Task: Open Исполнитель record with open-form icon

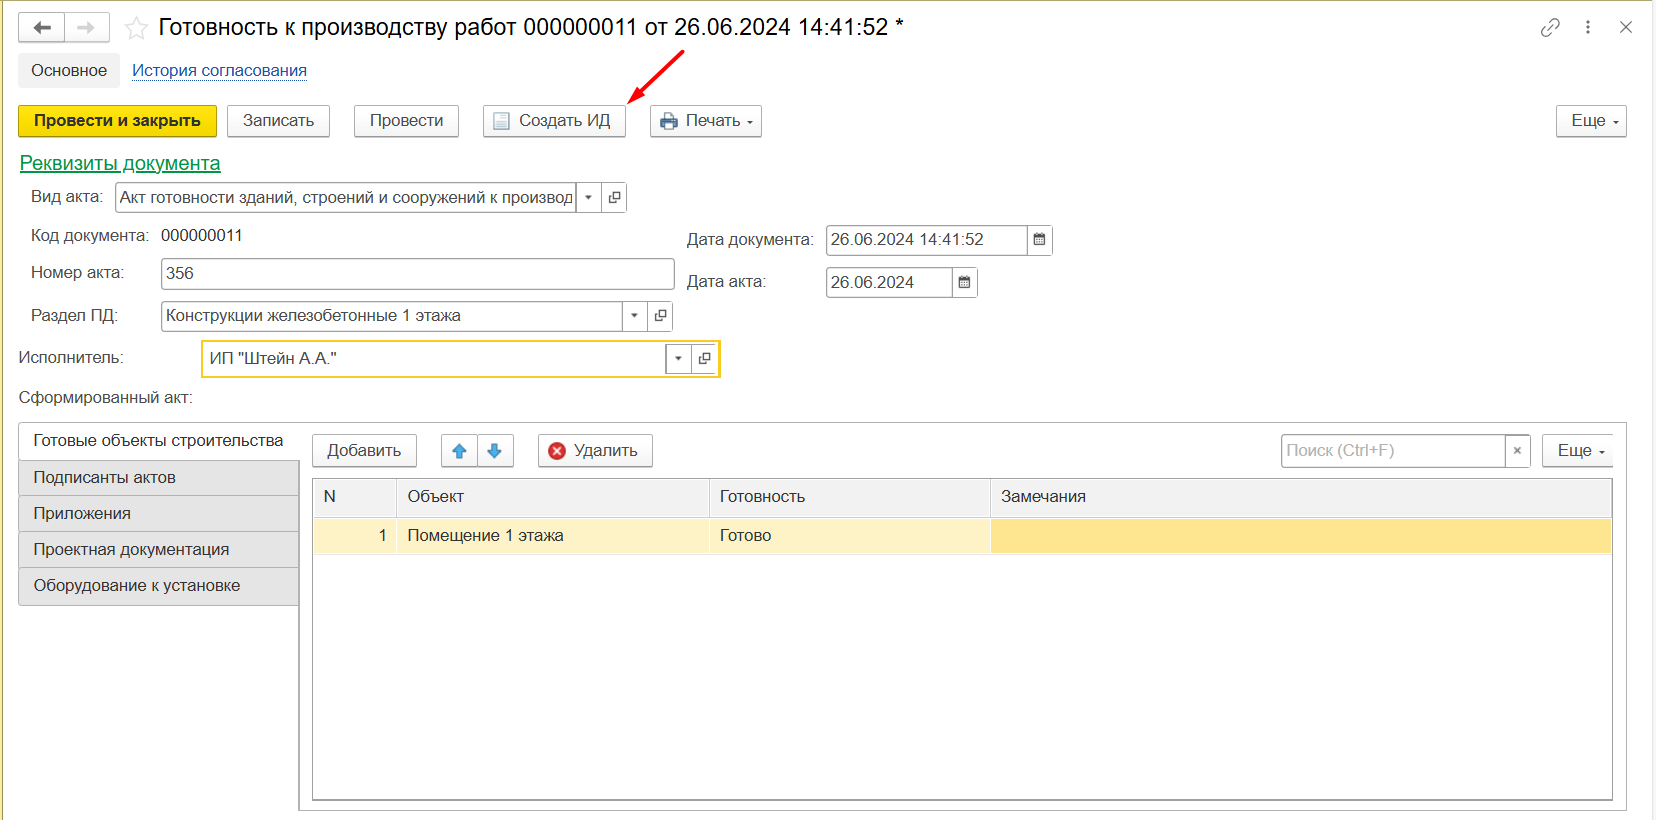Action: 704,359
